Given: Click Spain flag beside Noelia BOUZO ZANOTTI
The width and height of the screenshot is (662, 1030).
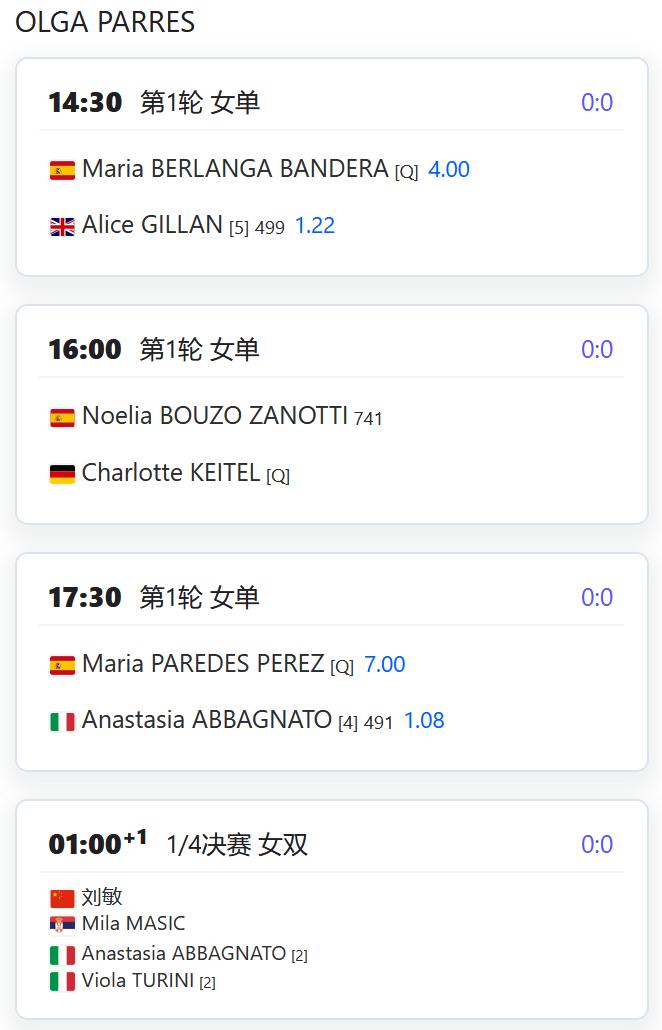Looking at the screenshot, I should [x=62, y=417].
